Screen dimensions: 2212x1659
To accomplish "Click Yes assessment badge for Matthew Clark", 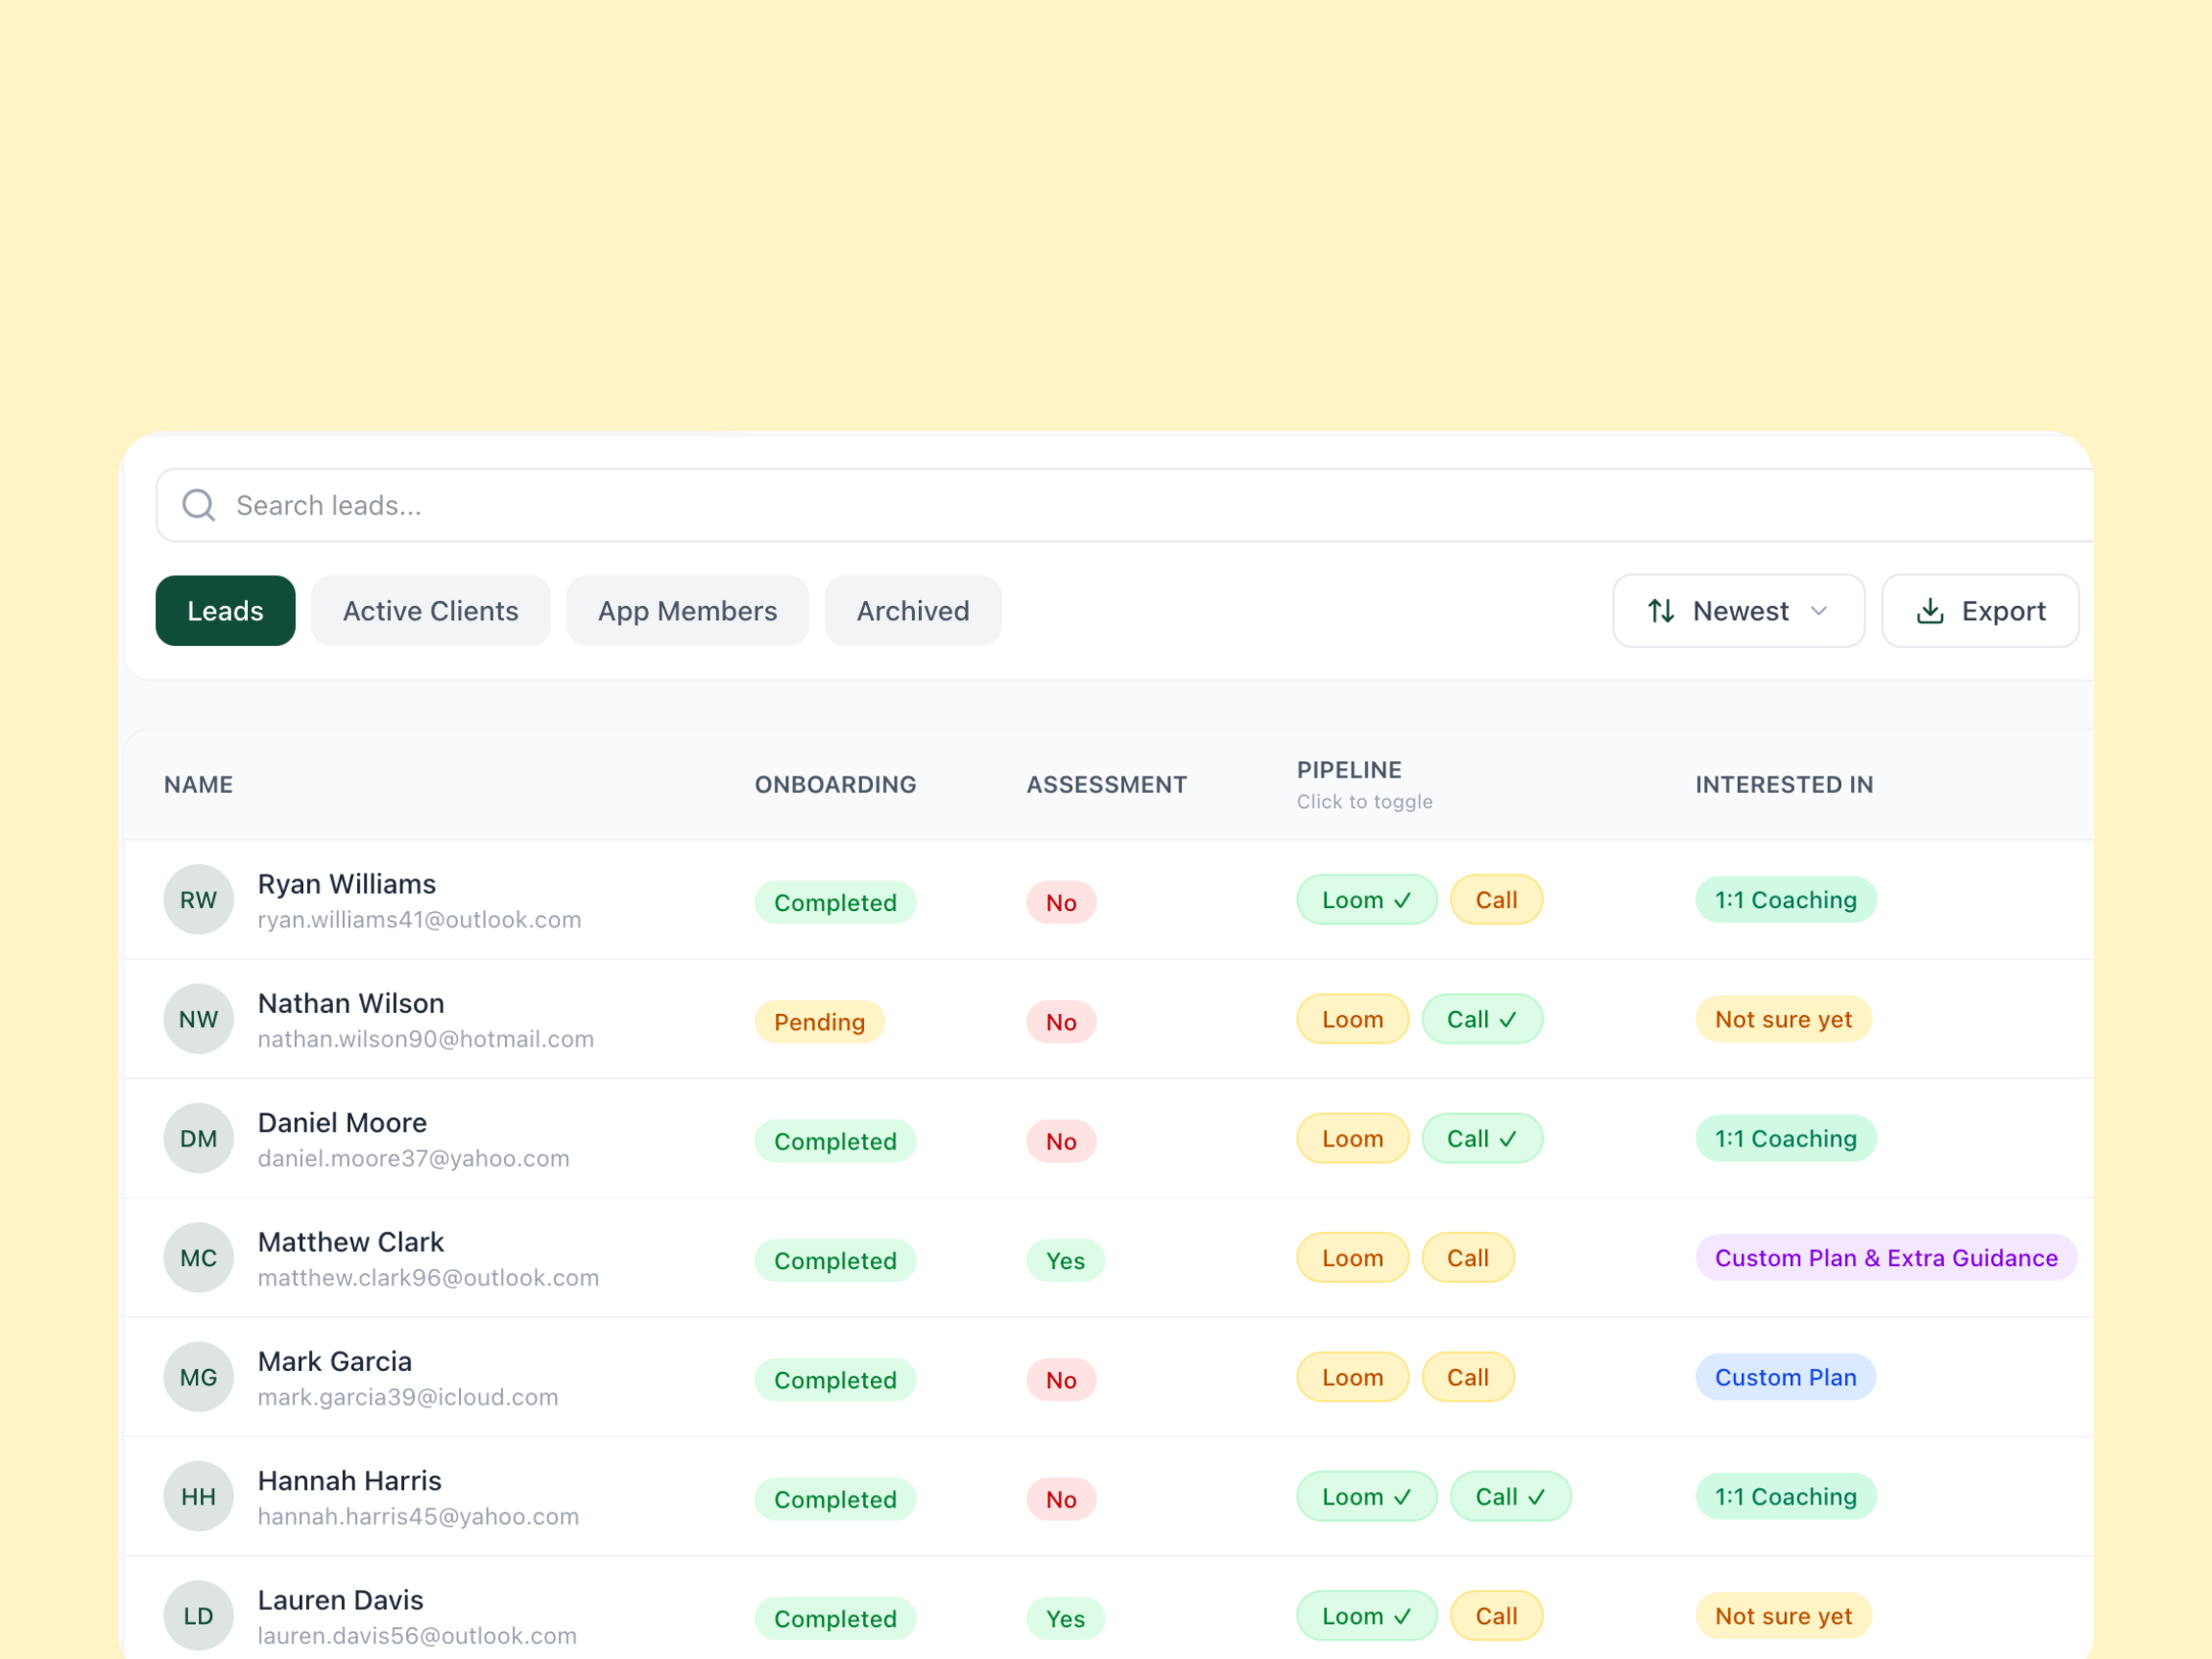I will pos(1065,1261).
